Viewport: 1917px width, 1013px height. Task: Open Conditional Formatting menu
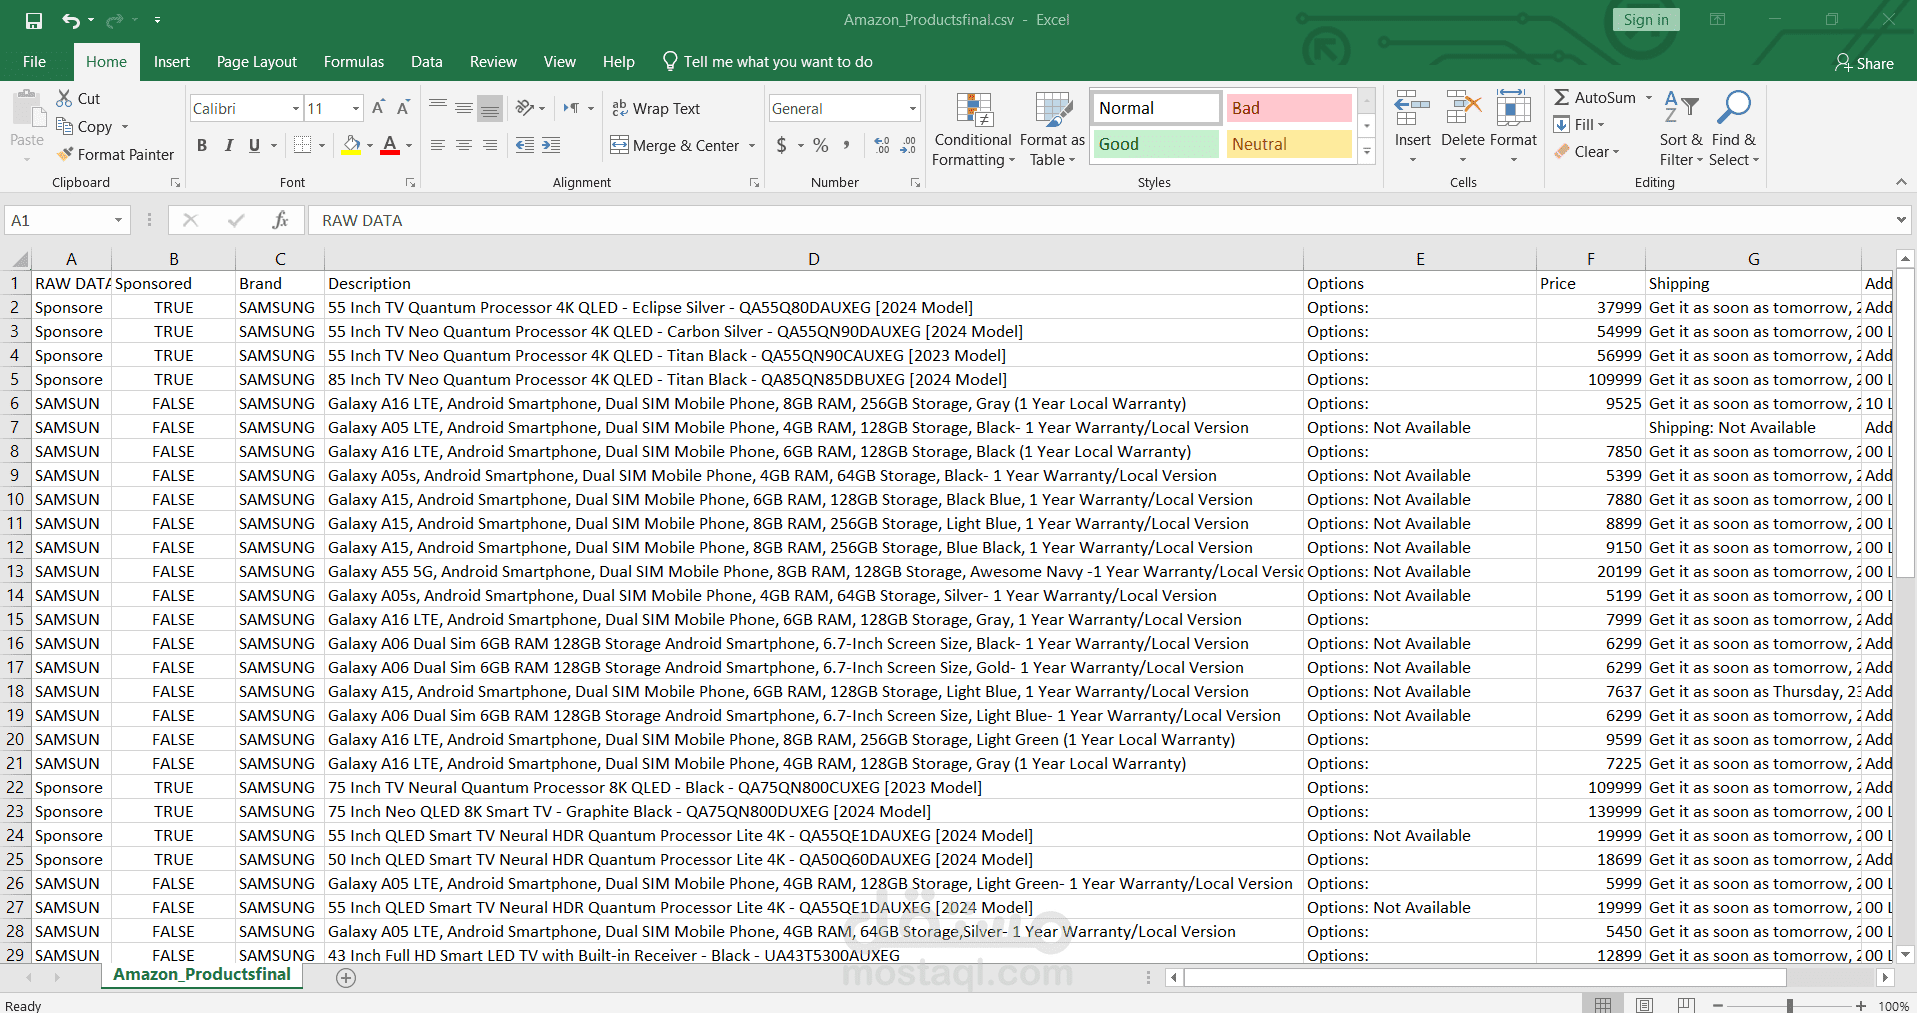pos(973,130)
